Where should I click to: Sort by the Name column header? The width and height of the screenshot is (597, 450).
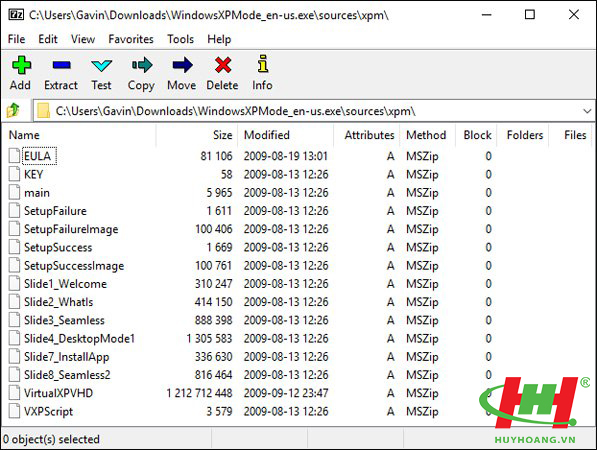coord(79,135)
